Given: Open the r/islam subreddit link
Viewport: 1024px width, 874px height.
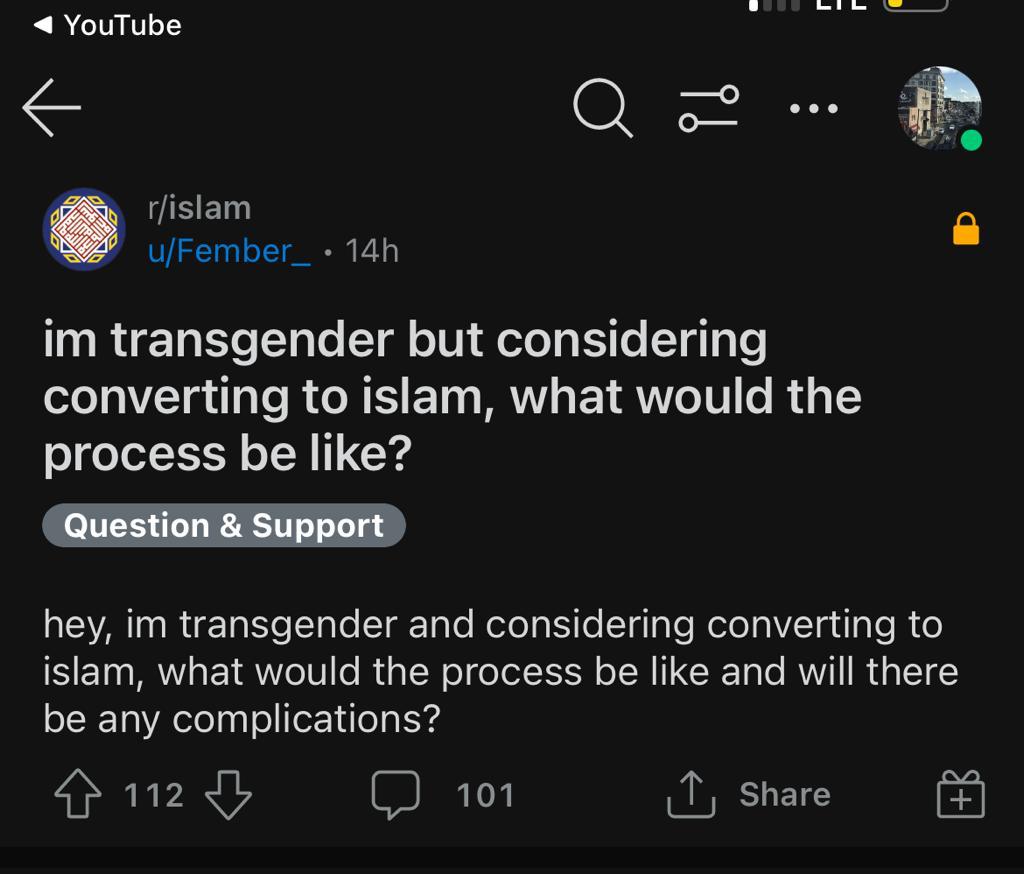Looking at the screenshot, I should coord(199,208).
